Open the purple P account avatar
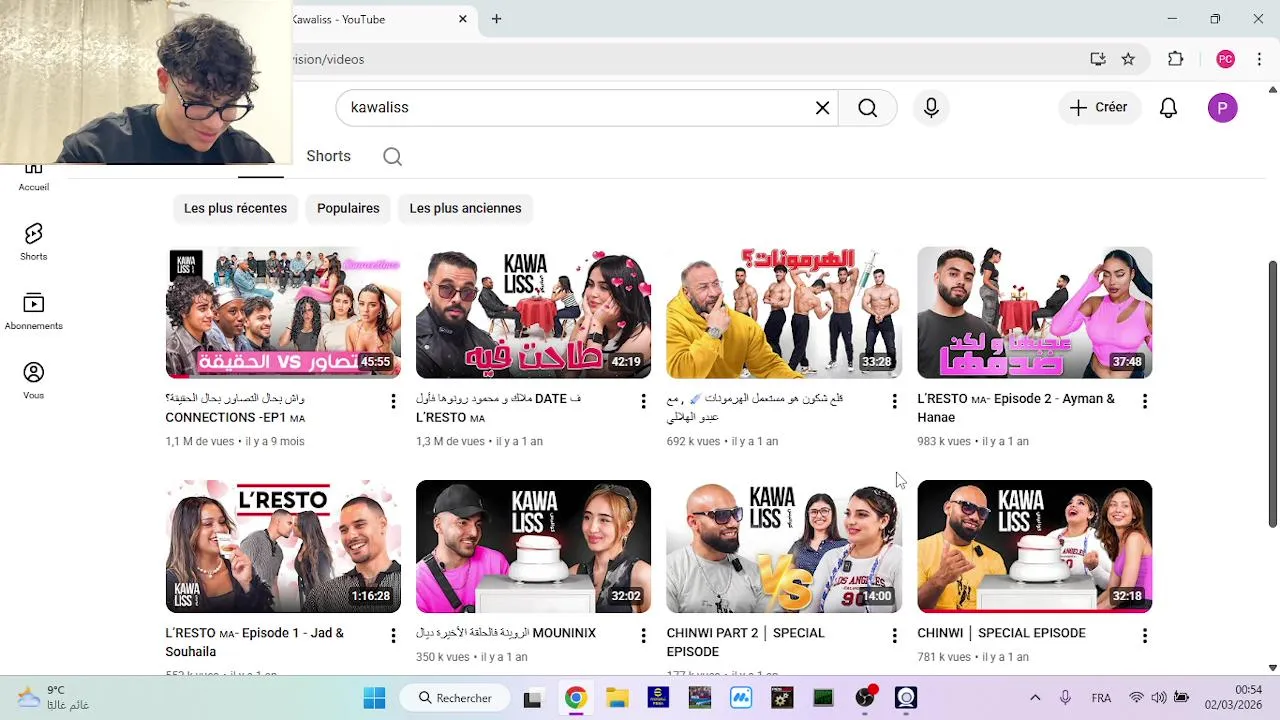The height and width of the screenshot is (720, 1280). tap(1222, 108)
